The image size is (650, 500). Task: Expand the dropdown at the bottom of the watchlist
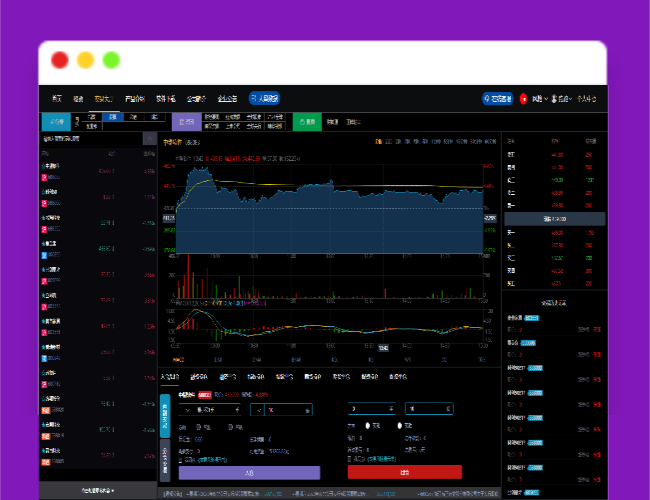tap(97, 491)
